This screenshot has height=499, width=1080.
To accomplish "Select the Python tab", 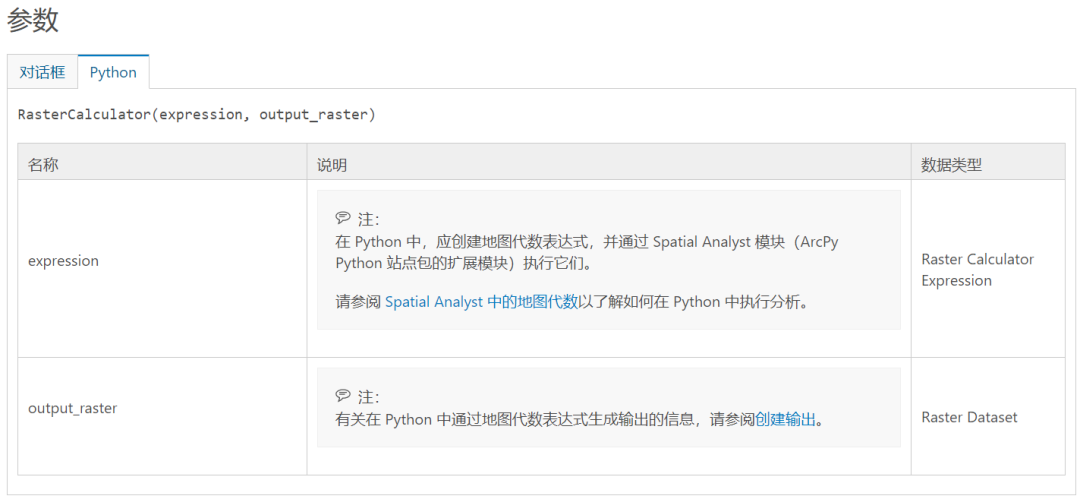I will click(113, 72).
